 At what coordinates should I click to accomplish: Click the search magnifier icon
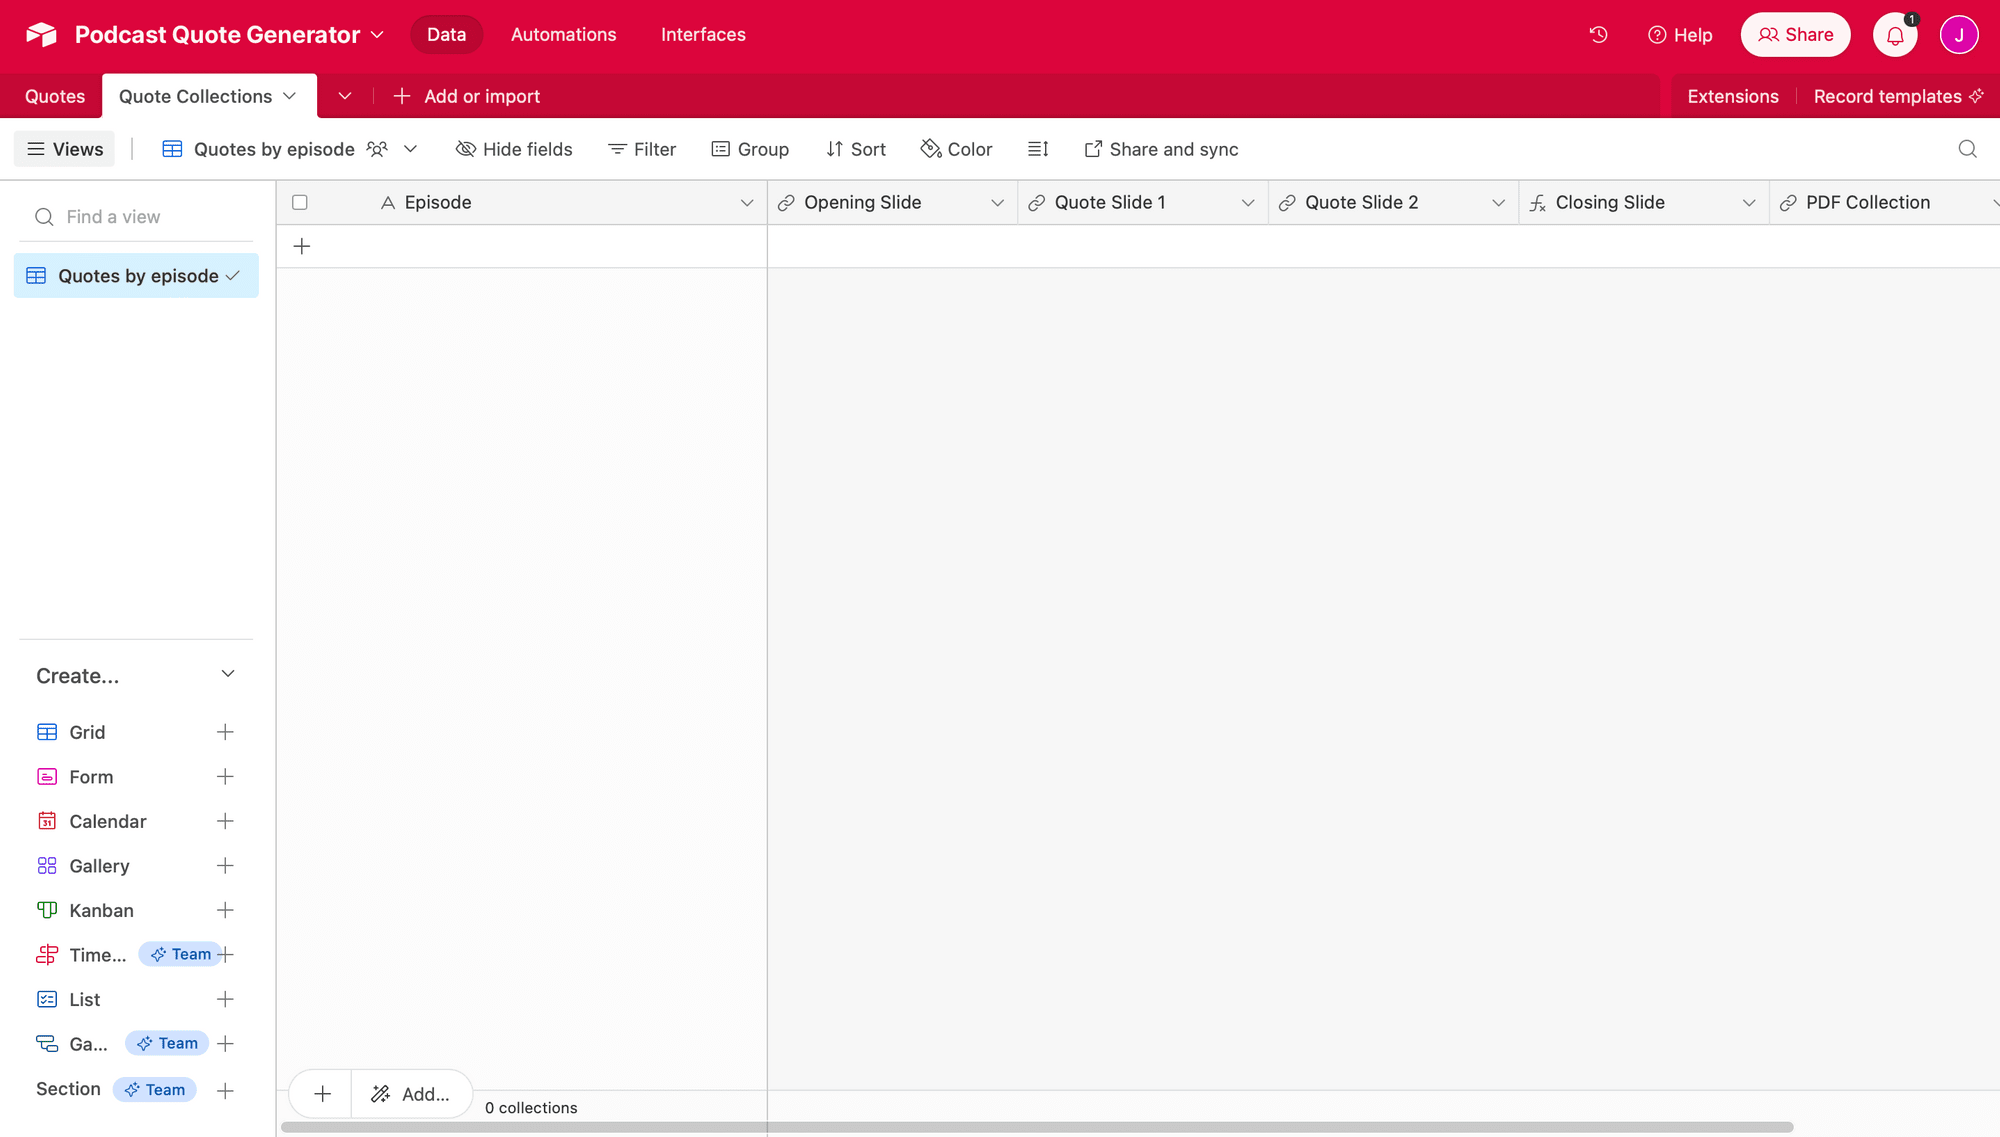coord(1967,149)
